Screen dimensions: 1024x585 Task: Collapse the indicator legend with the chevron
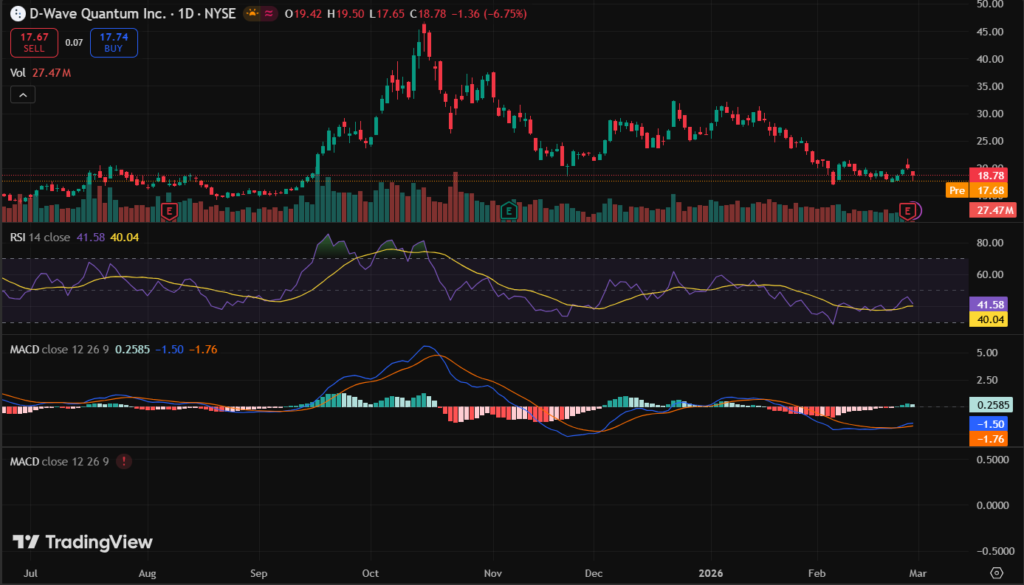click(24, 95)
